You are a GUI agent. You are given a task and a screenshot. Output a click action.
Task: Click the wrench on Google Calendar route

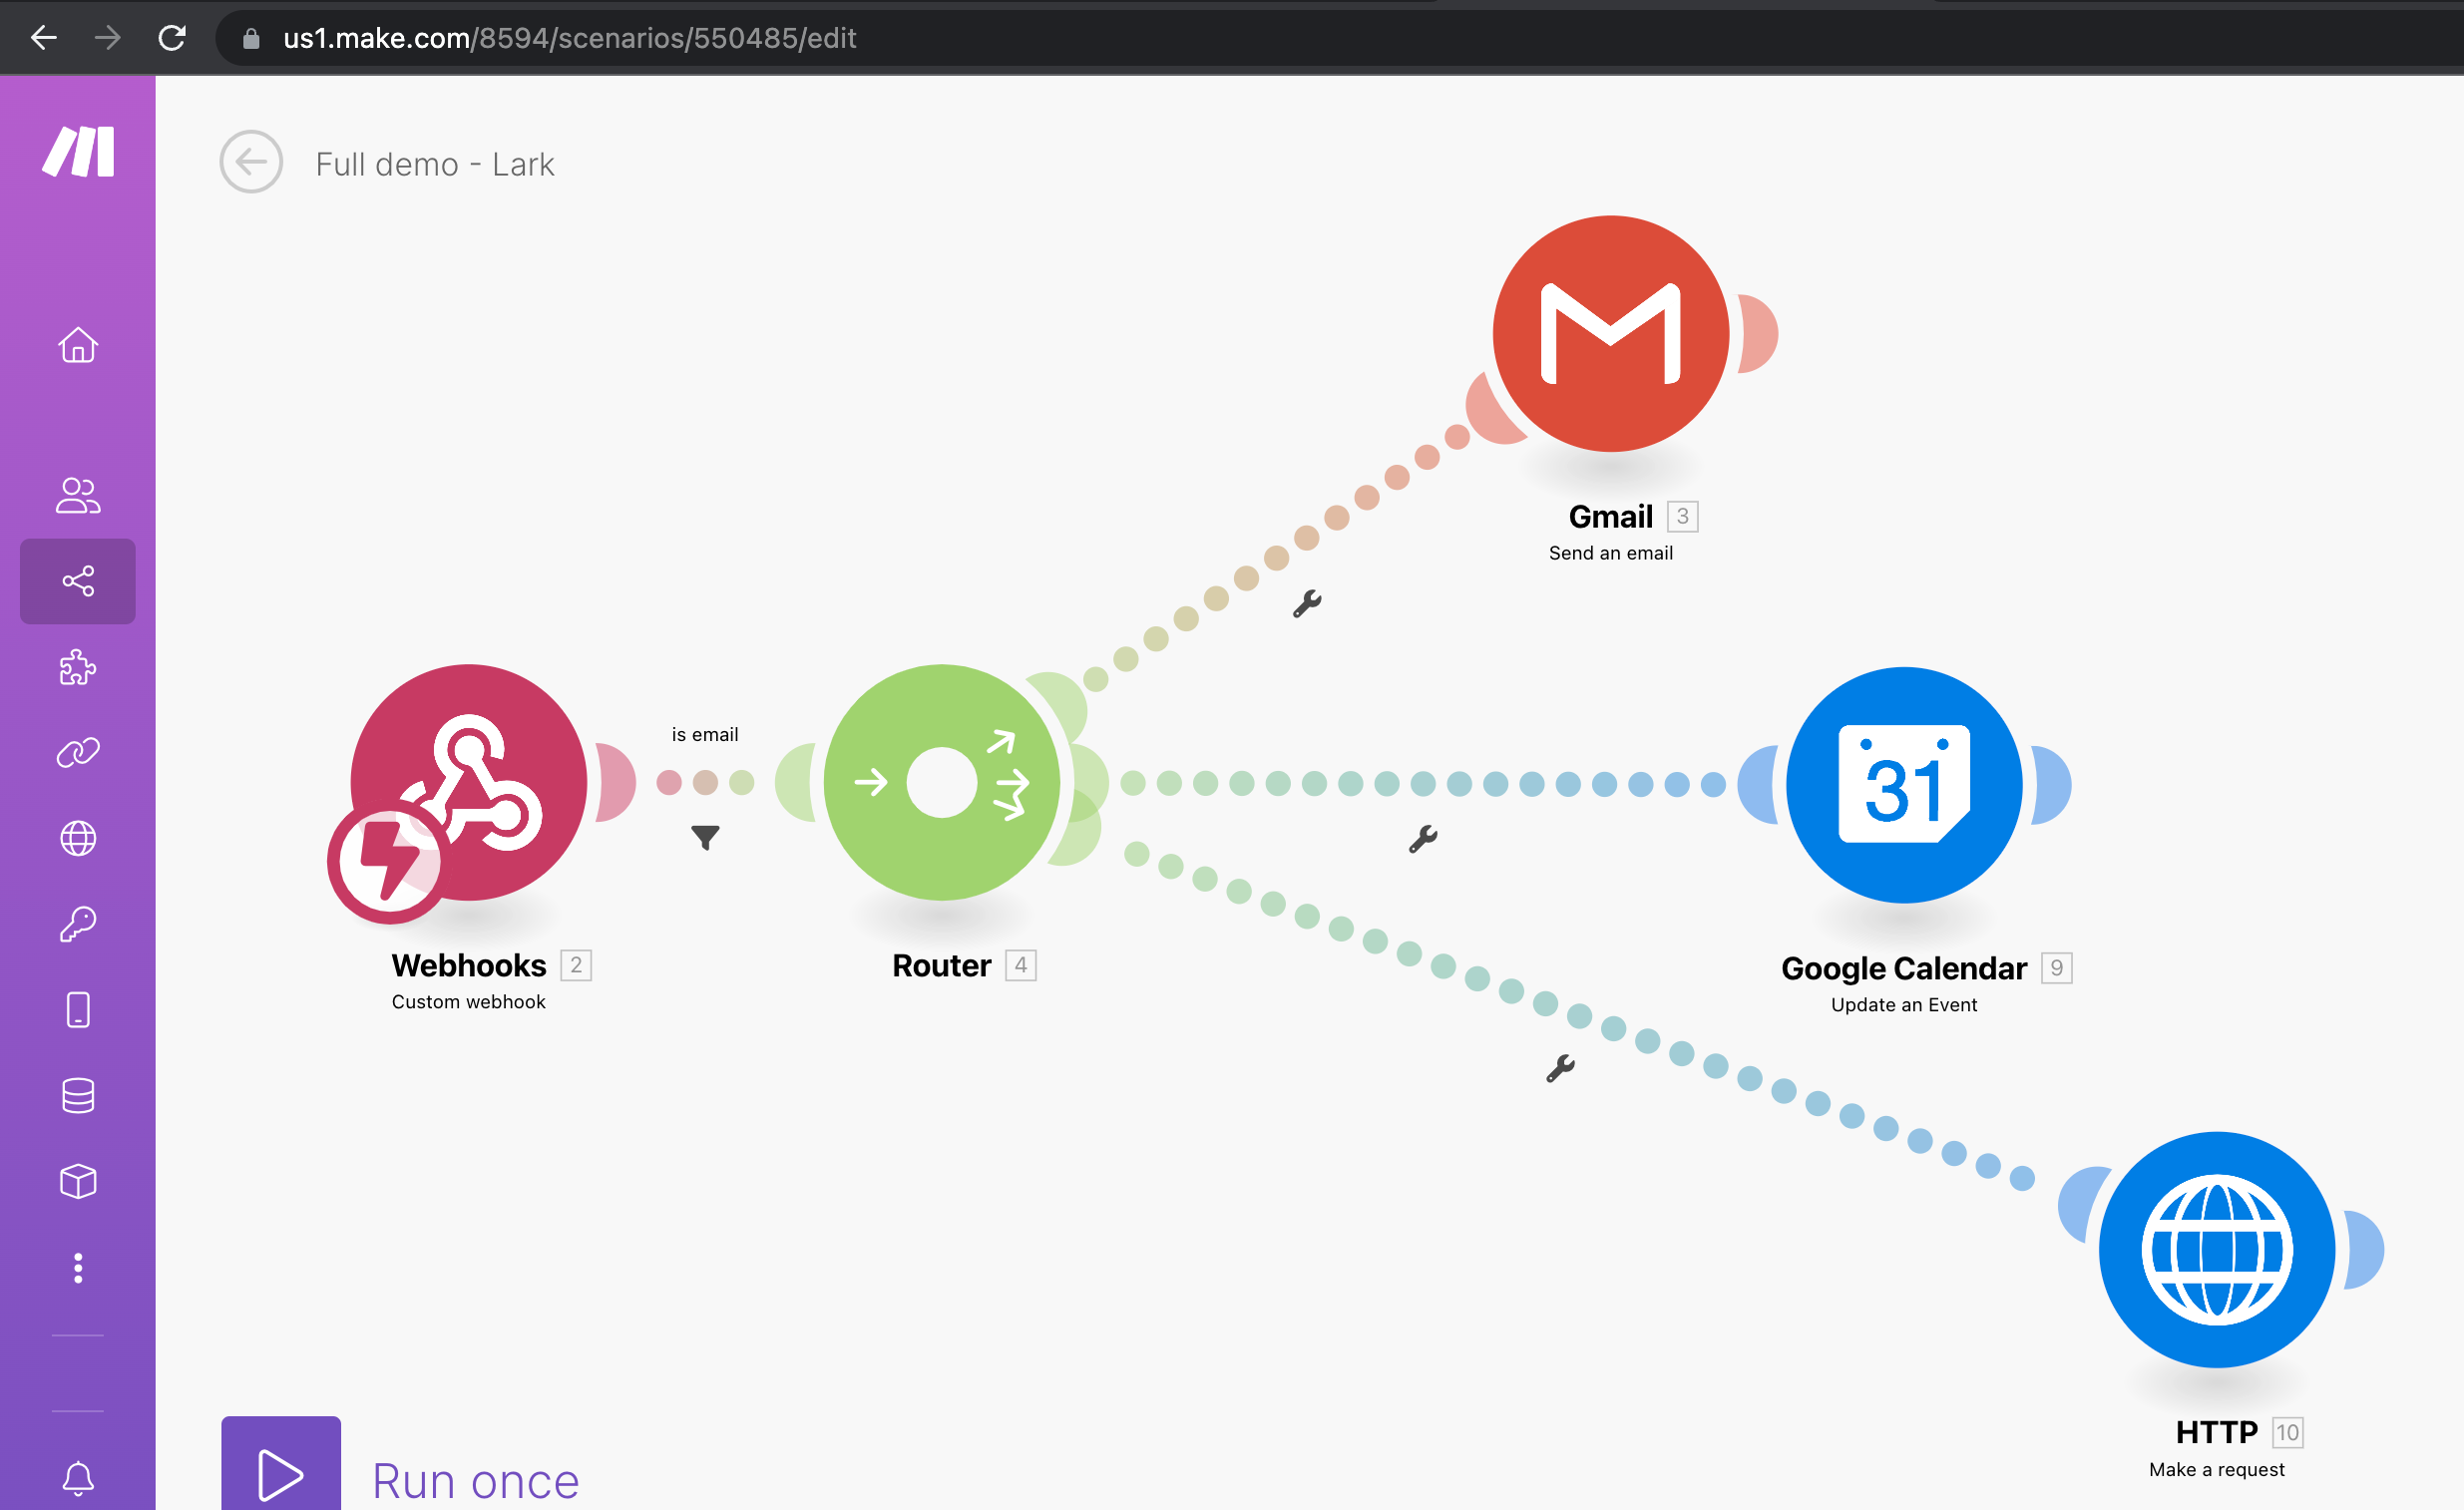pos(1423,839)
